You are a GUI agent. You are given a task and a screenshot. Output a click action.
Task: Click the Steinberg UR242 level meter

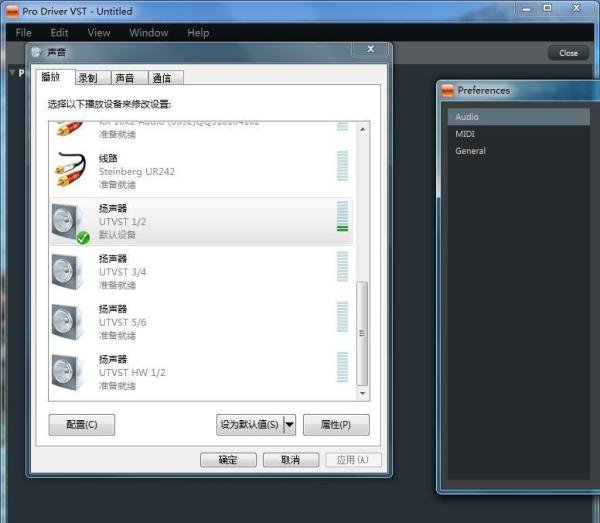342,166
